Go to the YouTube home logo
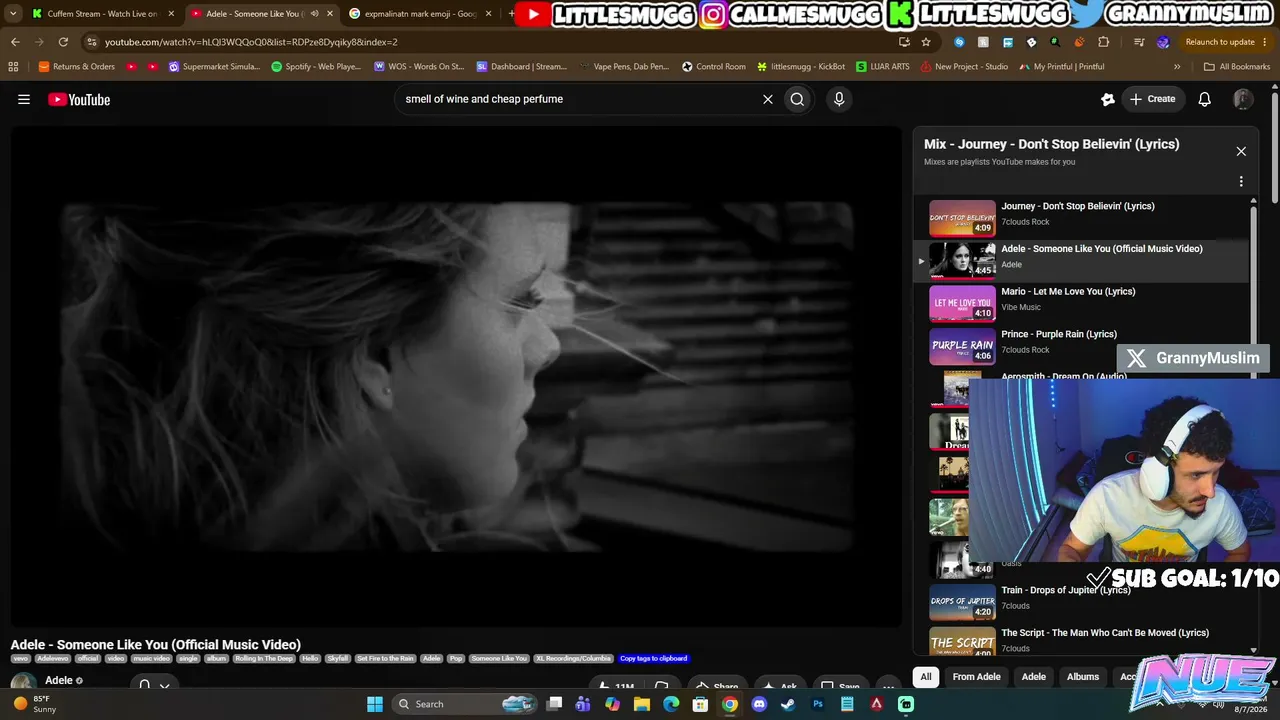This screenshot has width=1280, height=720. pyautogui.click(x=79, y=99)
